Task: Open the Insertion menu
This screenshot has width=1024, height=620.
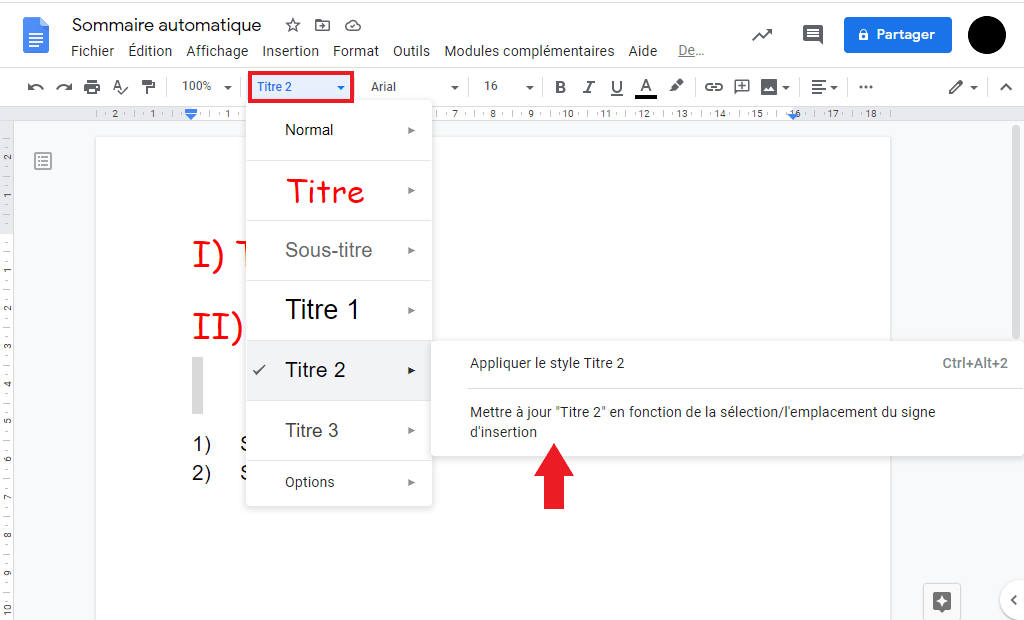Action: click(x=291, y=50)
